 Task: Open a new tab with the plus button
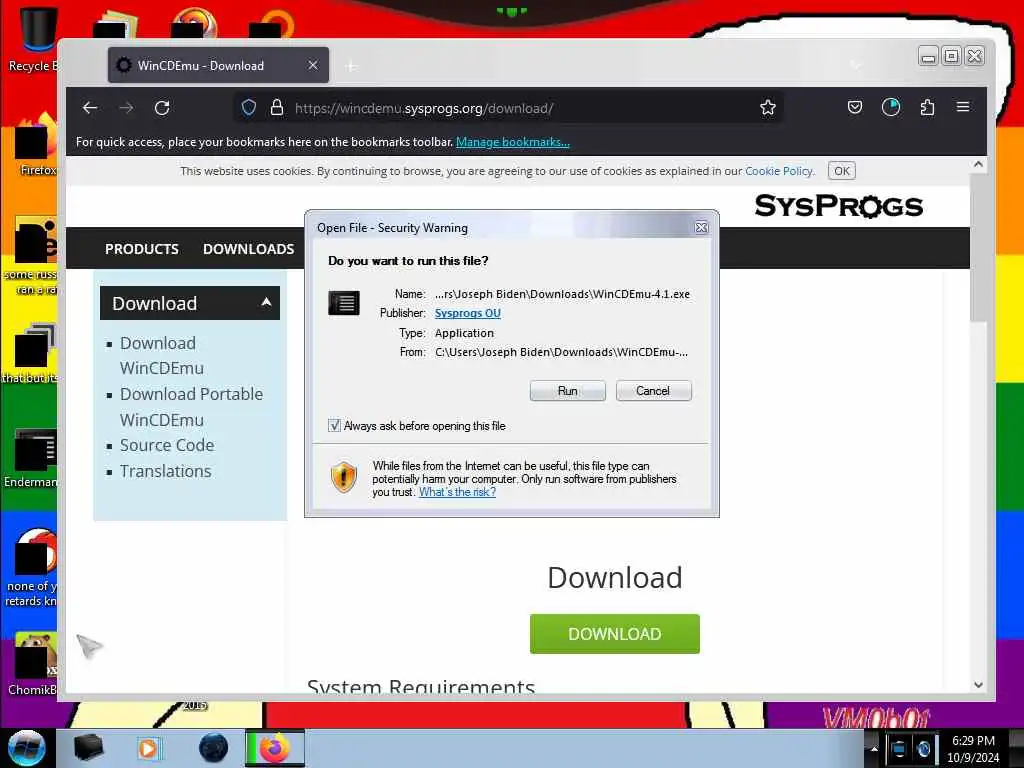coord(351,66)
